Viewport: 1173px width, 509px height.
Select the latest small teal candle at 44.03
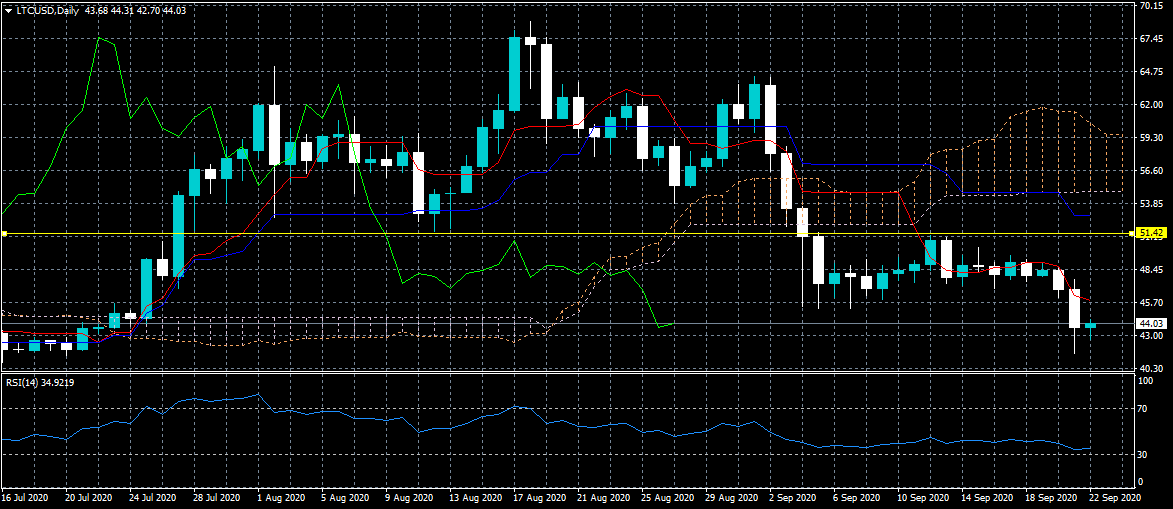point(1091,326)
